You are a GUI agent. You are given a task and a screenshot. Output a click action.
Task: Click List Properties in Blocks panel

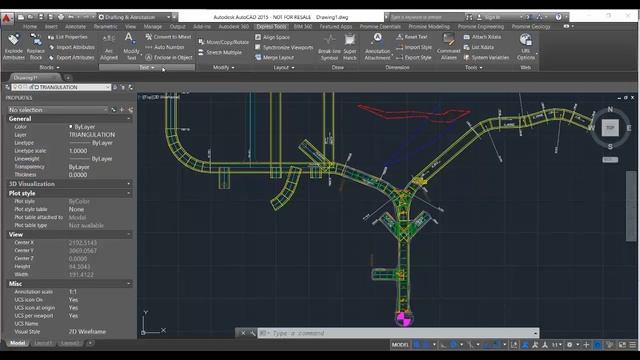(68, 37)
